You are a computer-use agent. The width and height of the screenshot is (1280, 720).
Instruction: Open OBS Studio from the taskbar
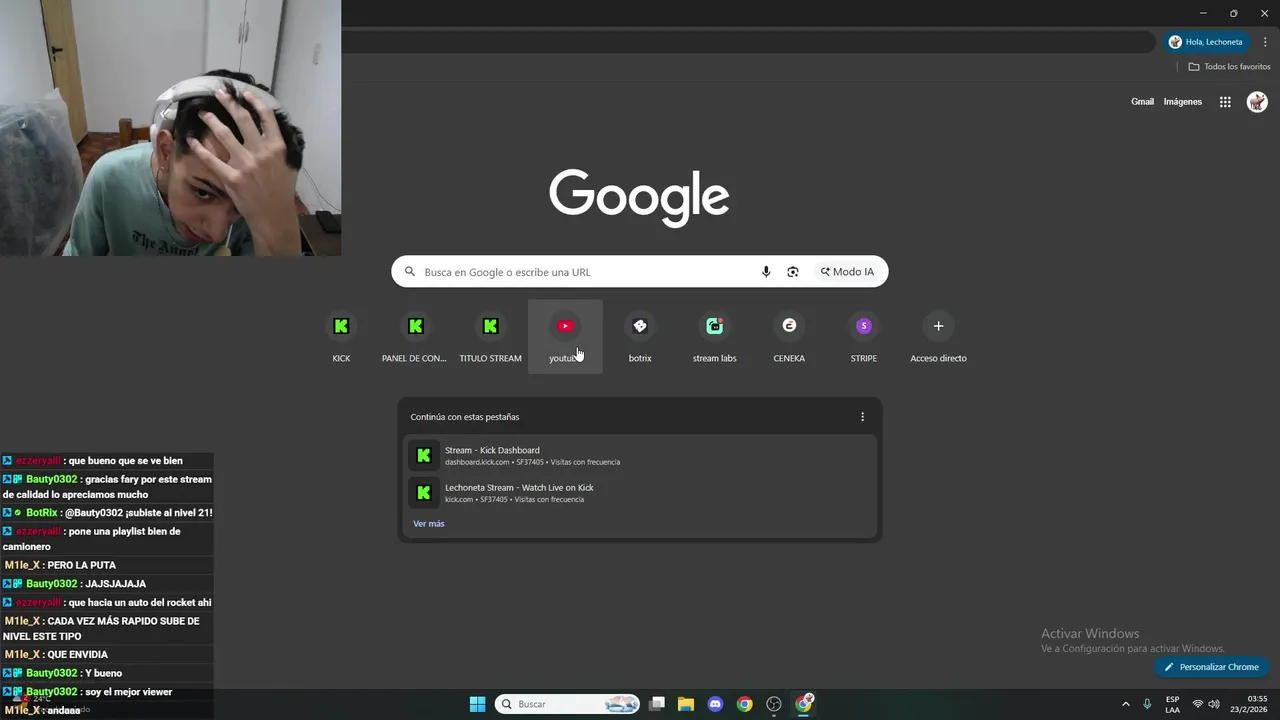click(774, 704)
